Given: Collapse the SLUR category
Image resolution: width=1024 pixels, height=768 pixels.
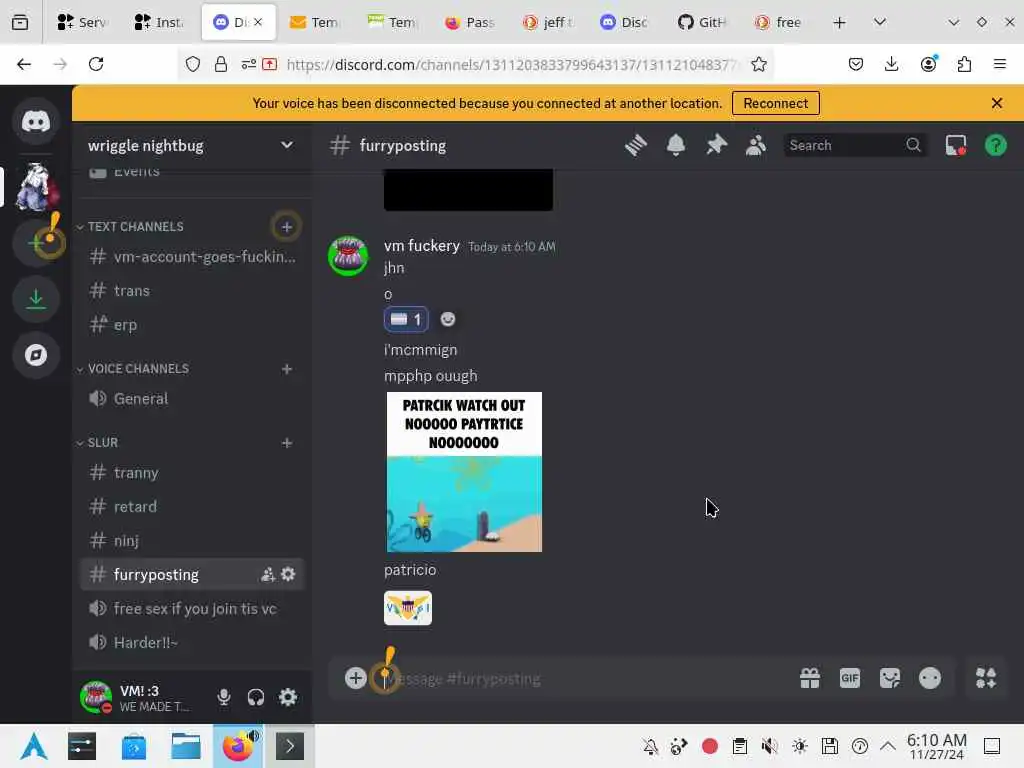Looking at the screenshot, I should pos(98,443).
